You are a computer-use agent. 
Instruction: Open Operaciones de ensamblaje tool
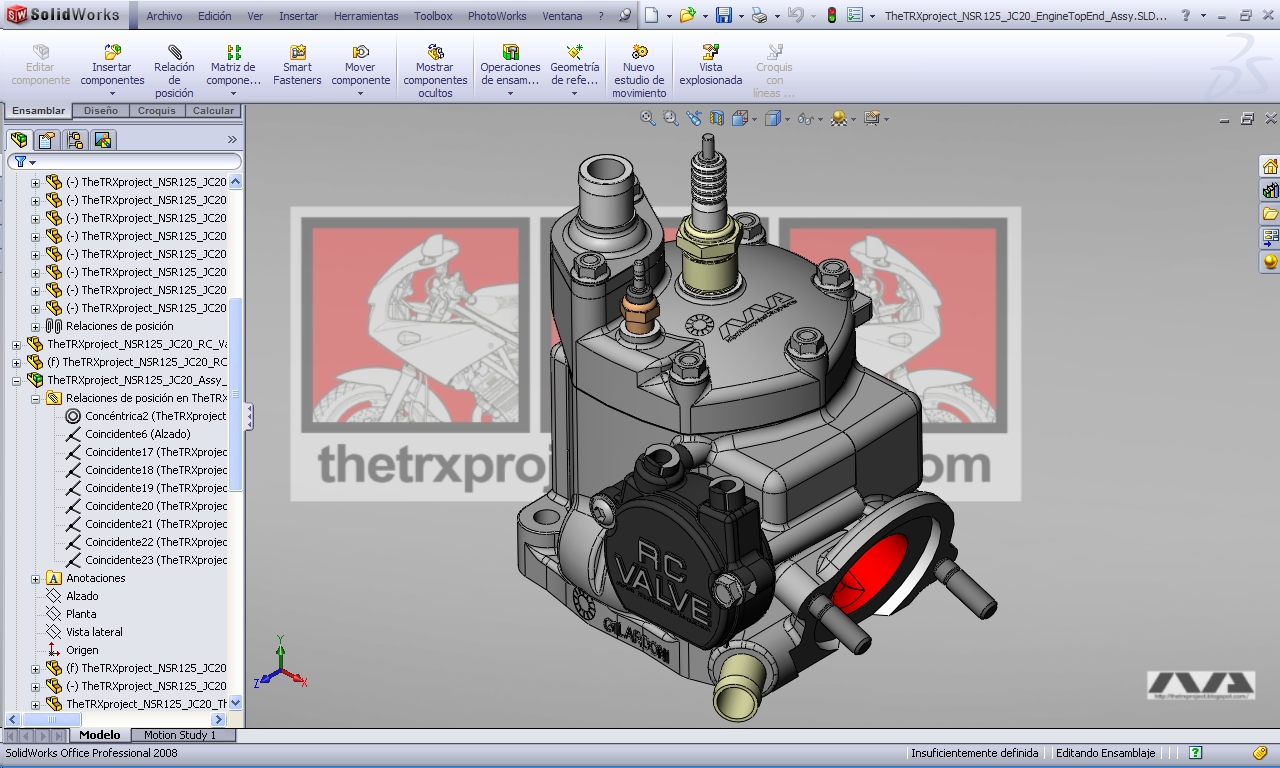(x=510, y=69)
